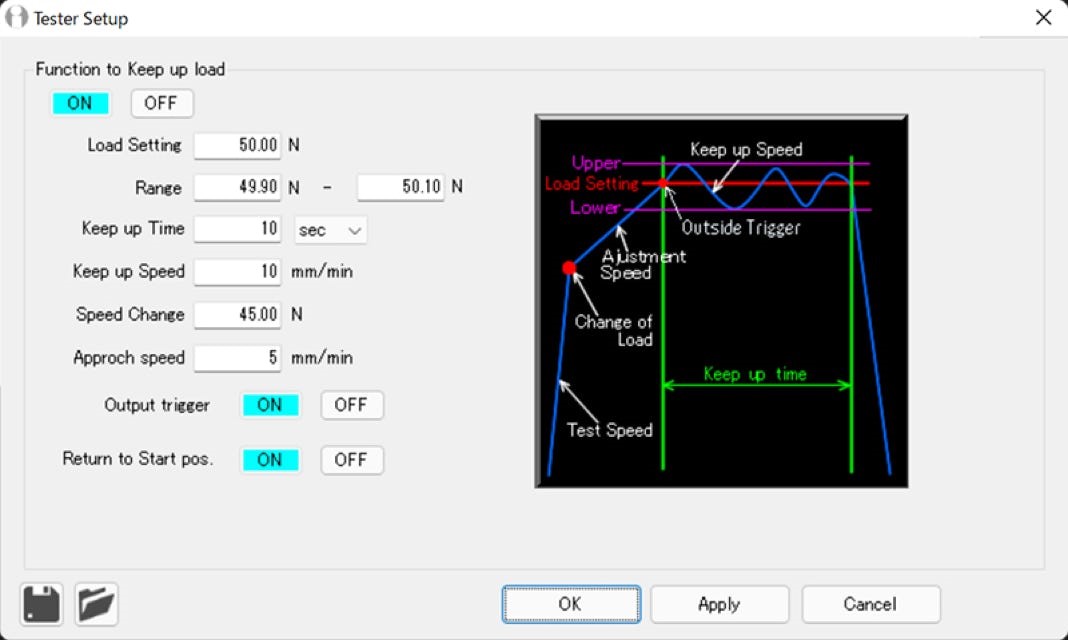1068x640 pixels.
Task: Click the Tester Setup title bar icon
Action: pyautogui.click(x=17, y=18)
